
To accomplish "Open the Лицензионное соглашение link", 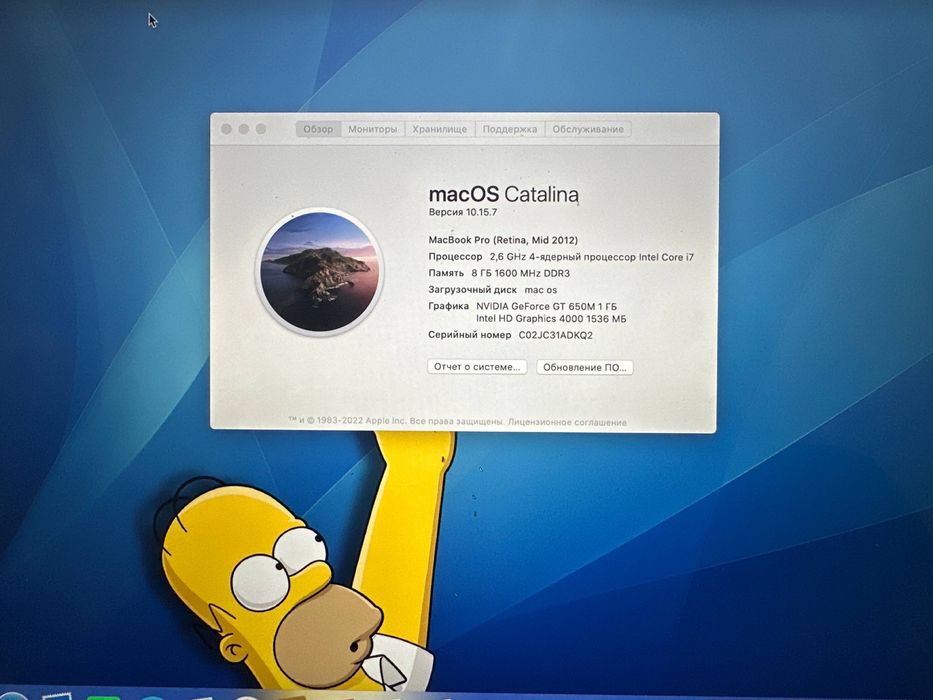I will click(566, 422).
